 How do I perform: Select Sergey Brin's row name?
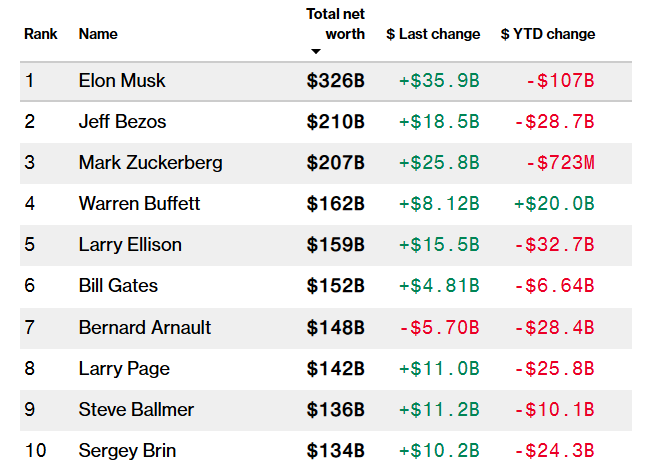(125, 450)
